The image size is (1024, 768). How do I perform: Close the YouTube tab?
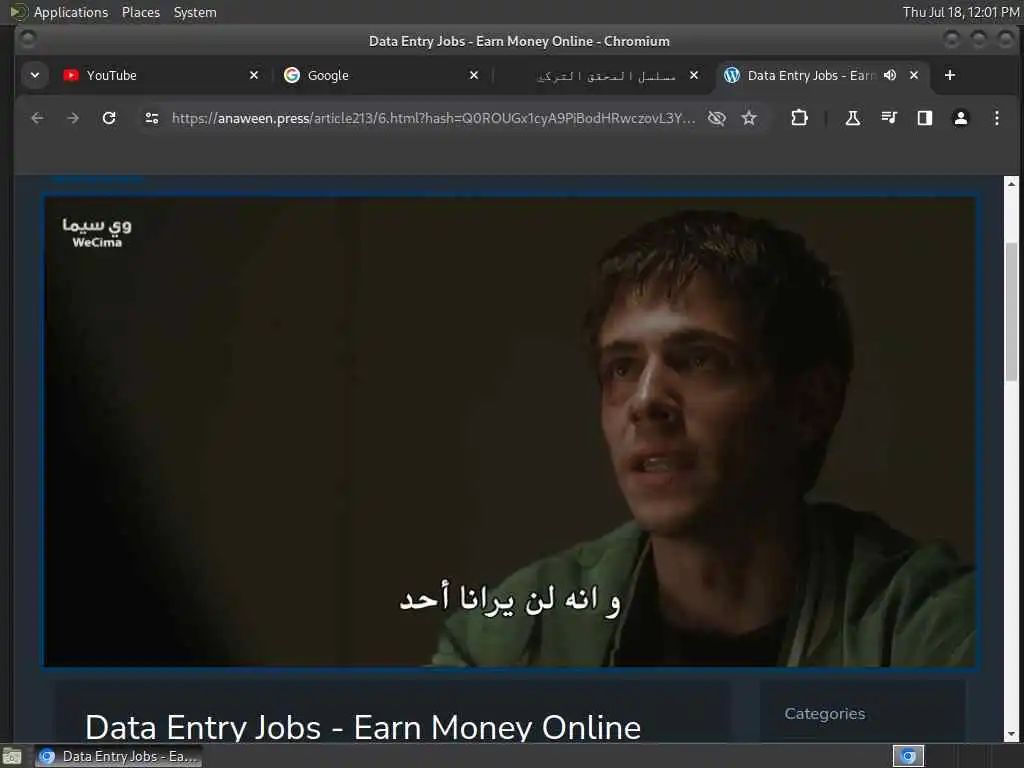click(254, 75)
